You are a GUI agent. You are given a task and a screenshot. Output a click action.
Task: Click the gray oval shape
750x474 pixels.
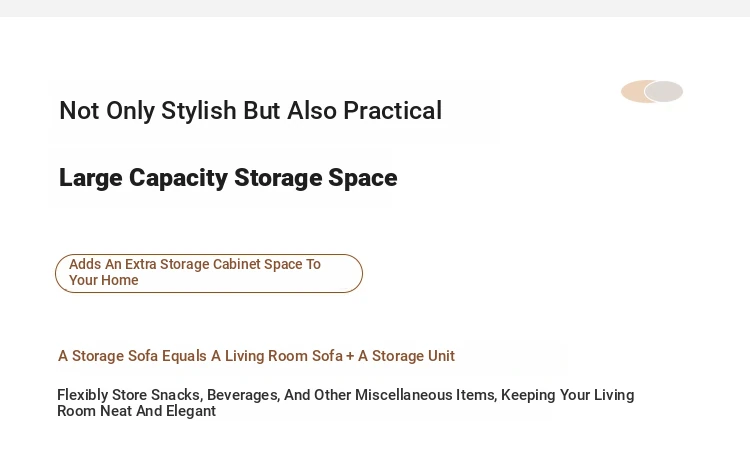pyautogui.click(x=664, y=91)
